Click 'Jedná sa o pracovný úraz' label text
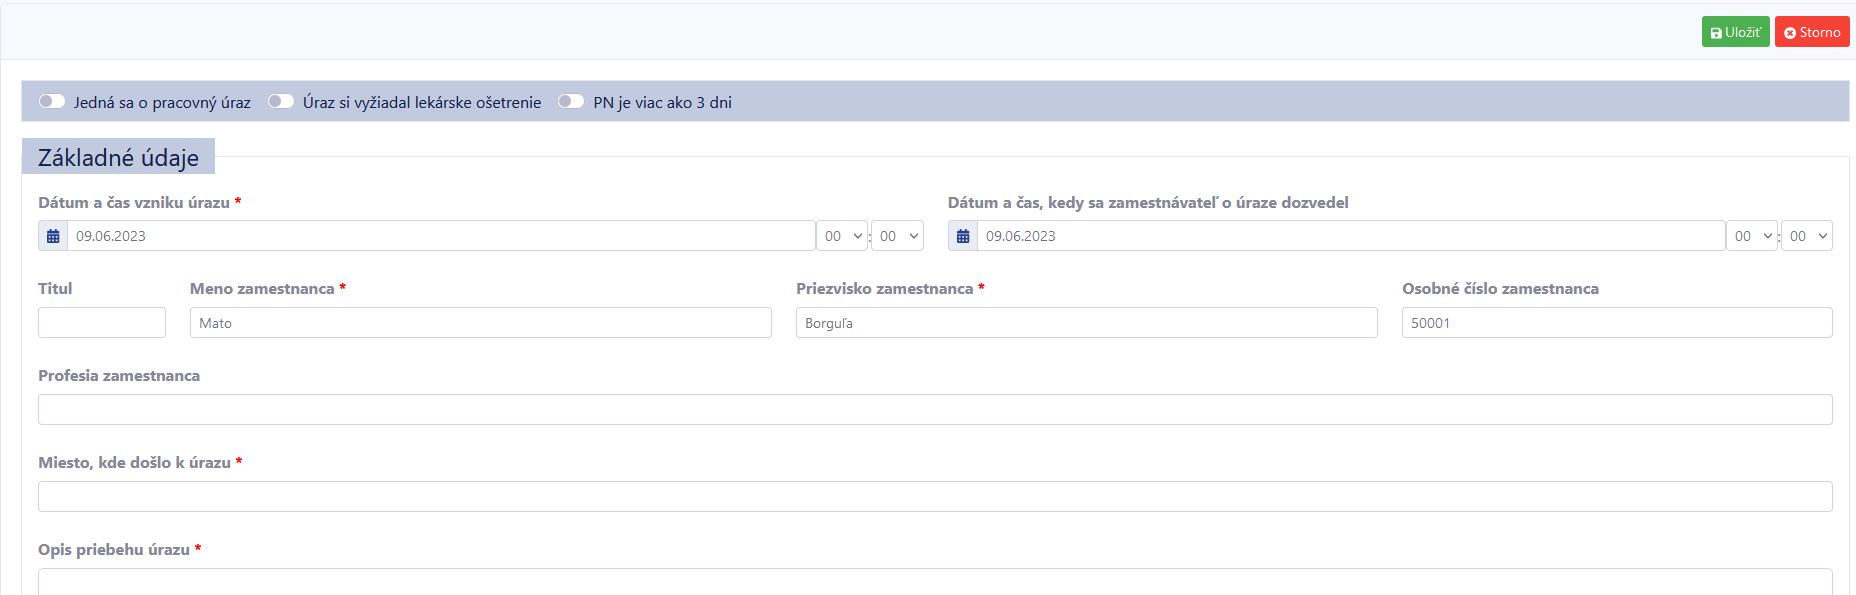 coord(162,102)
